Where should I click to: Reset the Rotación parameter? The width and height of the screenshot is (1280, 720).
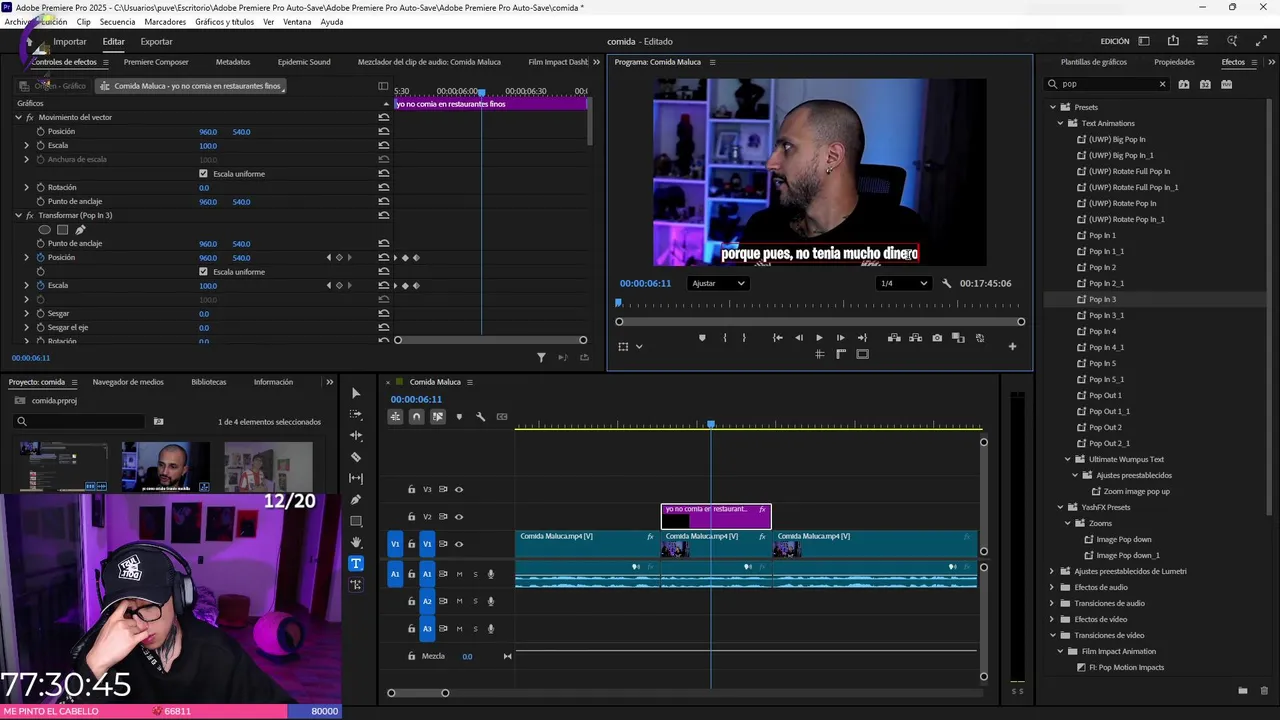pyautogui.click(x=384, y=187)
